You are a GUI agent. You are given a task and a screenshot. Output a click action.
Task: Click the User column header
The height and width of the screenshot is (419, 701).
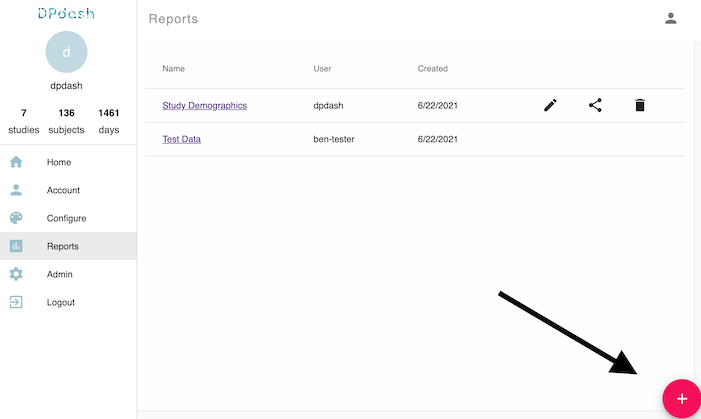coord(322,68)
